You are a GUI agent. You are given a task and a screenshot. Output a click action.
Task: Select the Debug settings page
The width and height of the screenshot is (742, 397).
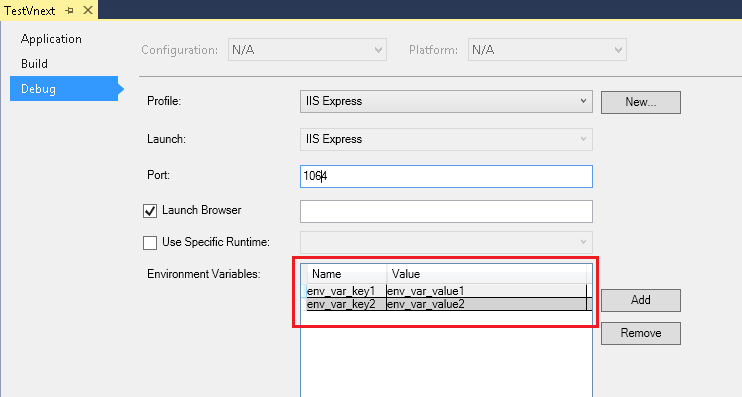(x=64, y=88)
